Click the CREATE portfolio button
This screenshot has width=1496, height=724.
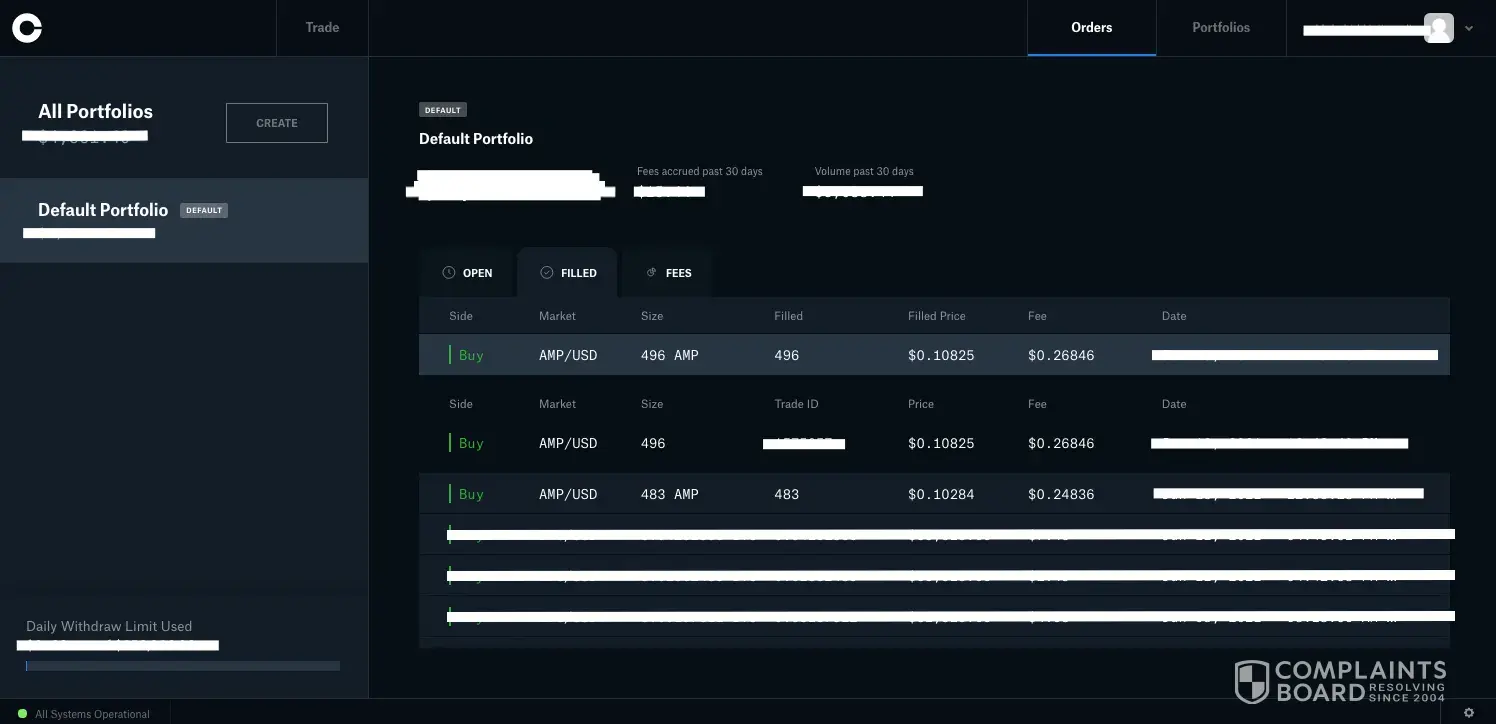pos(277,123)
